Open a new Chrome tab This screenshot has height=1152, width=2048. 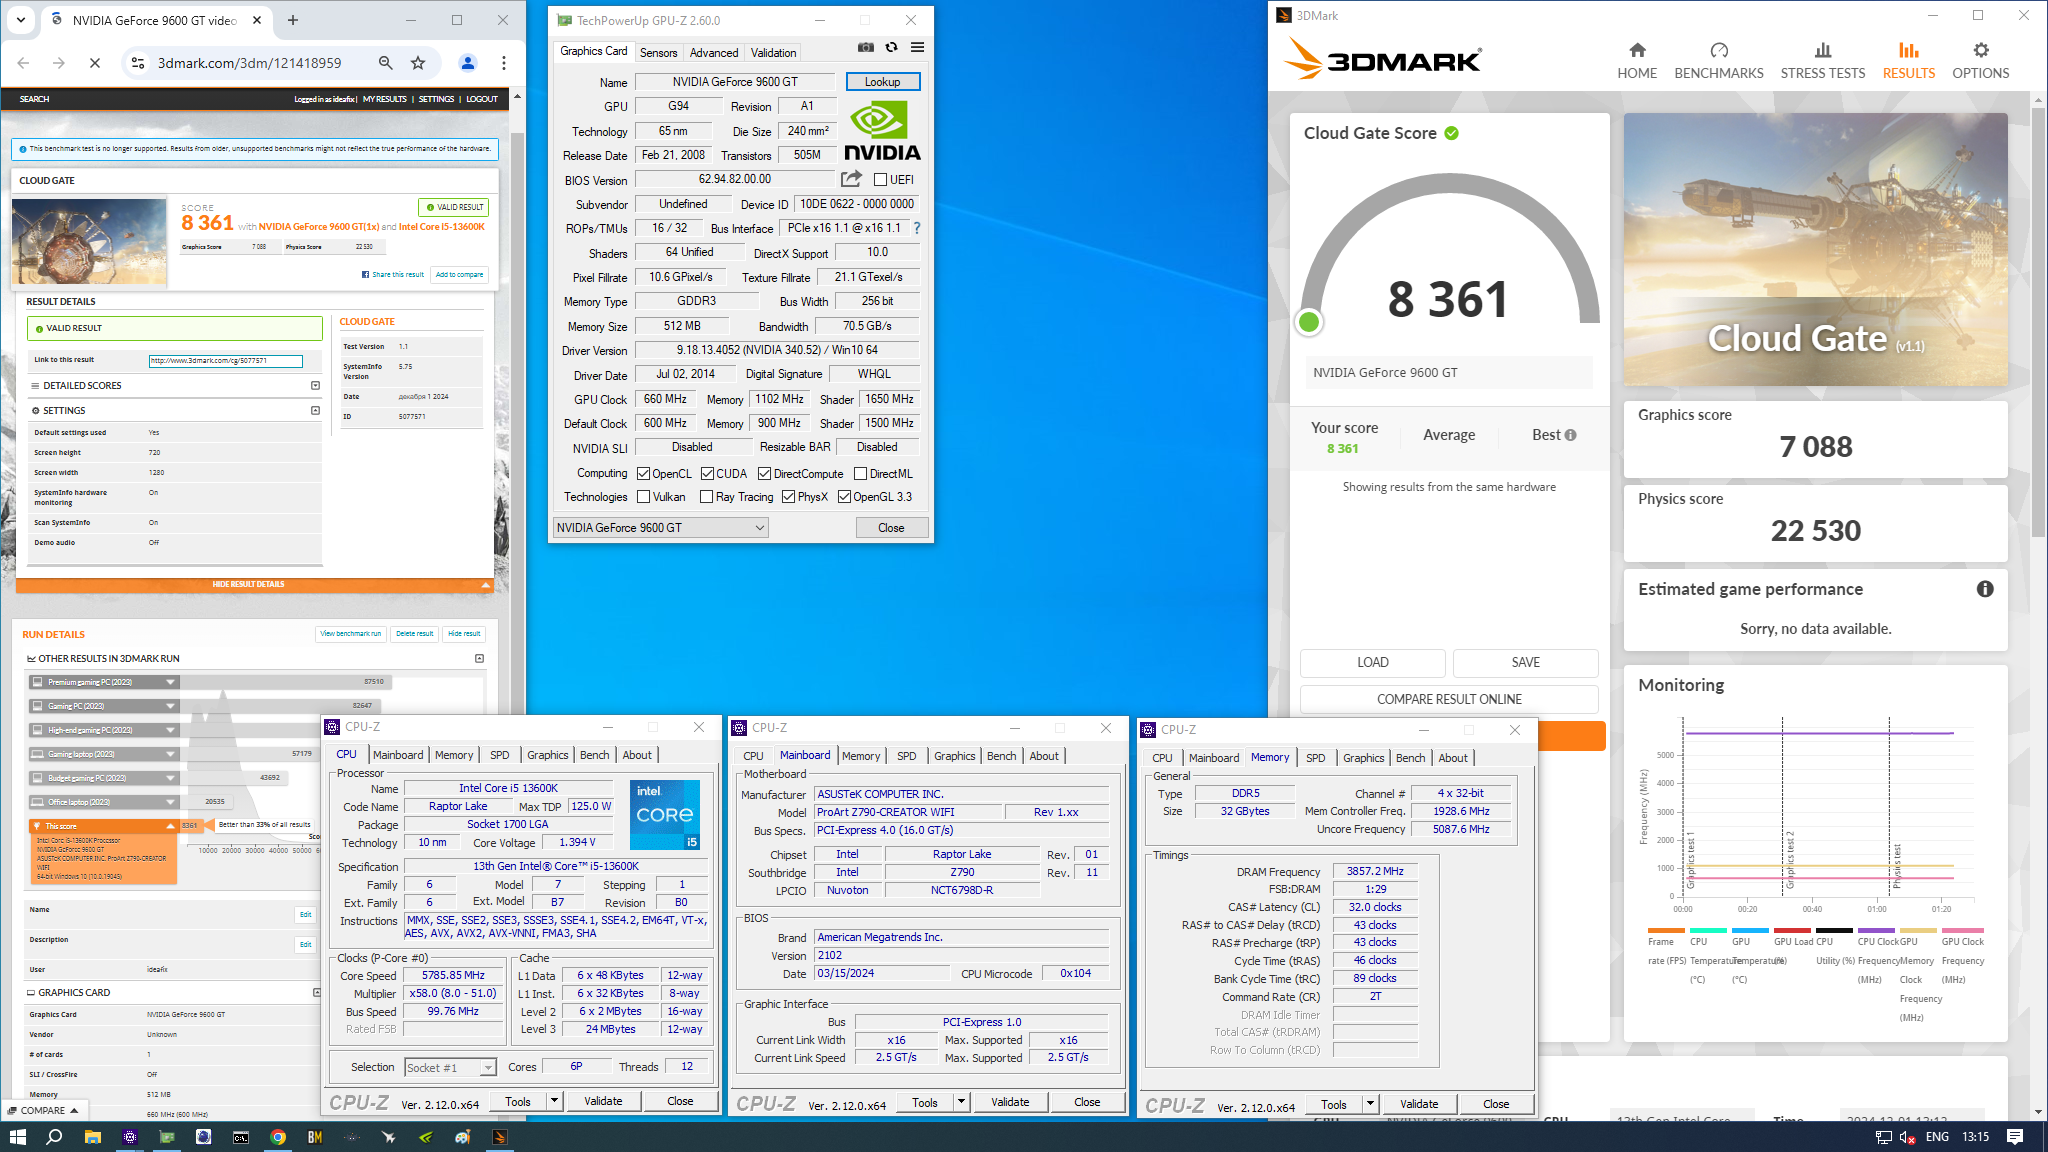click(293, 20)
